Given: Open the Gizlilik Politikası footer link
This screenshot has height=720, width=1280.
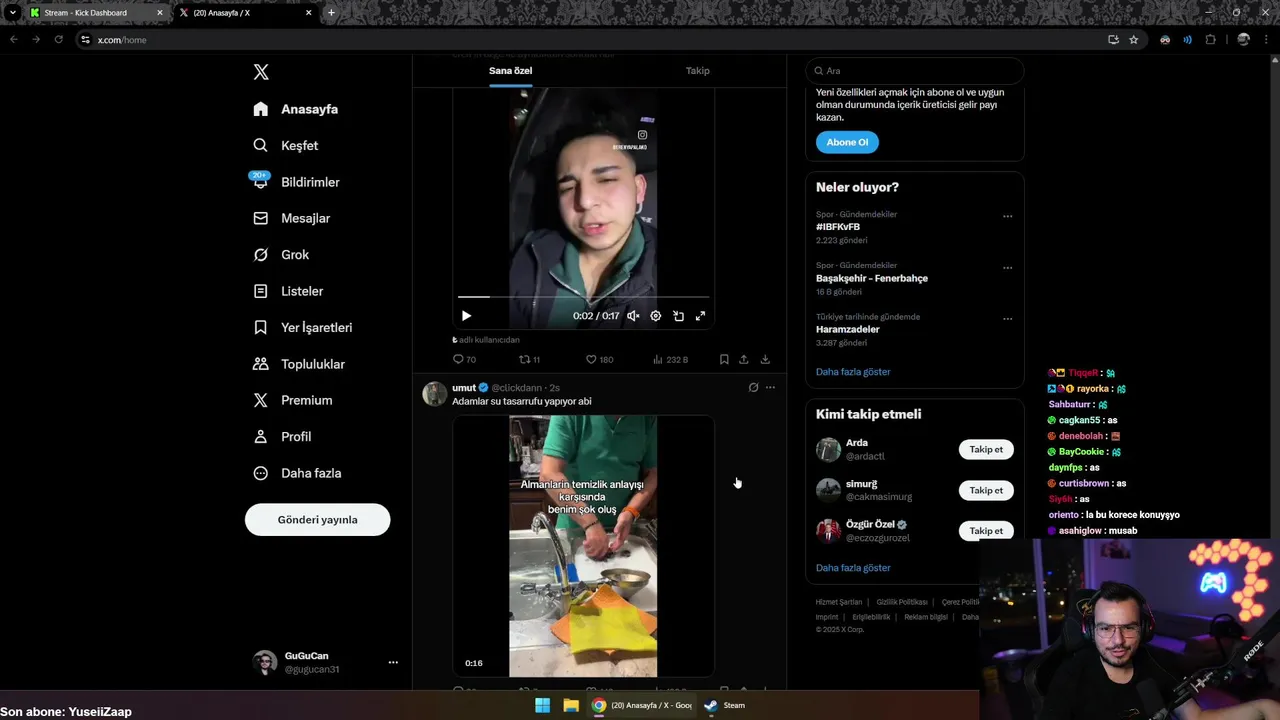Looking at the screenshot, I should coord(902,602).
